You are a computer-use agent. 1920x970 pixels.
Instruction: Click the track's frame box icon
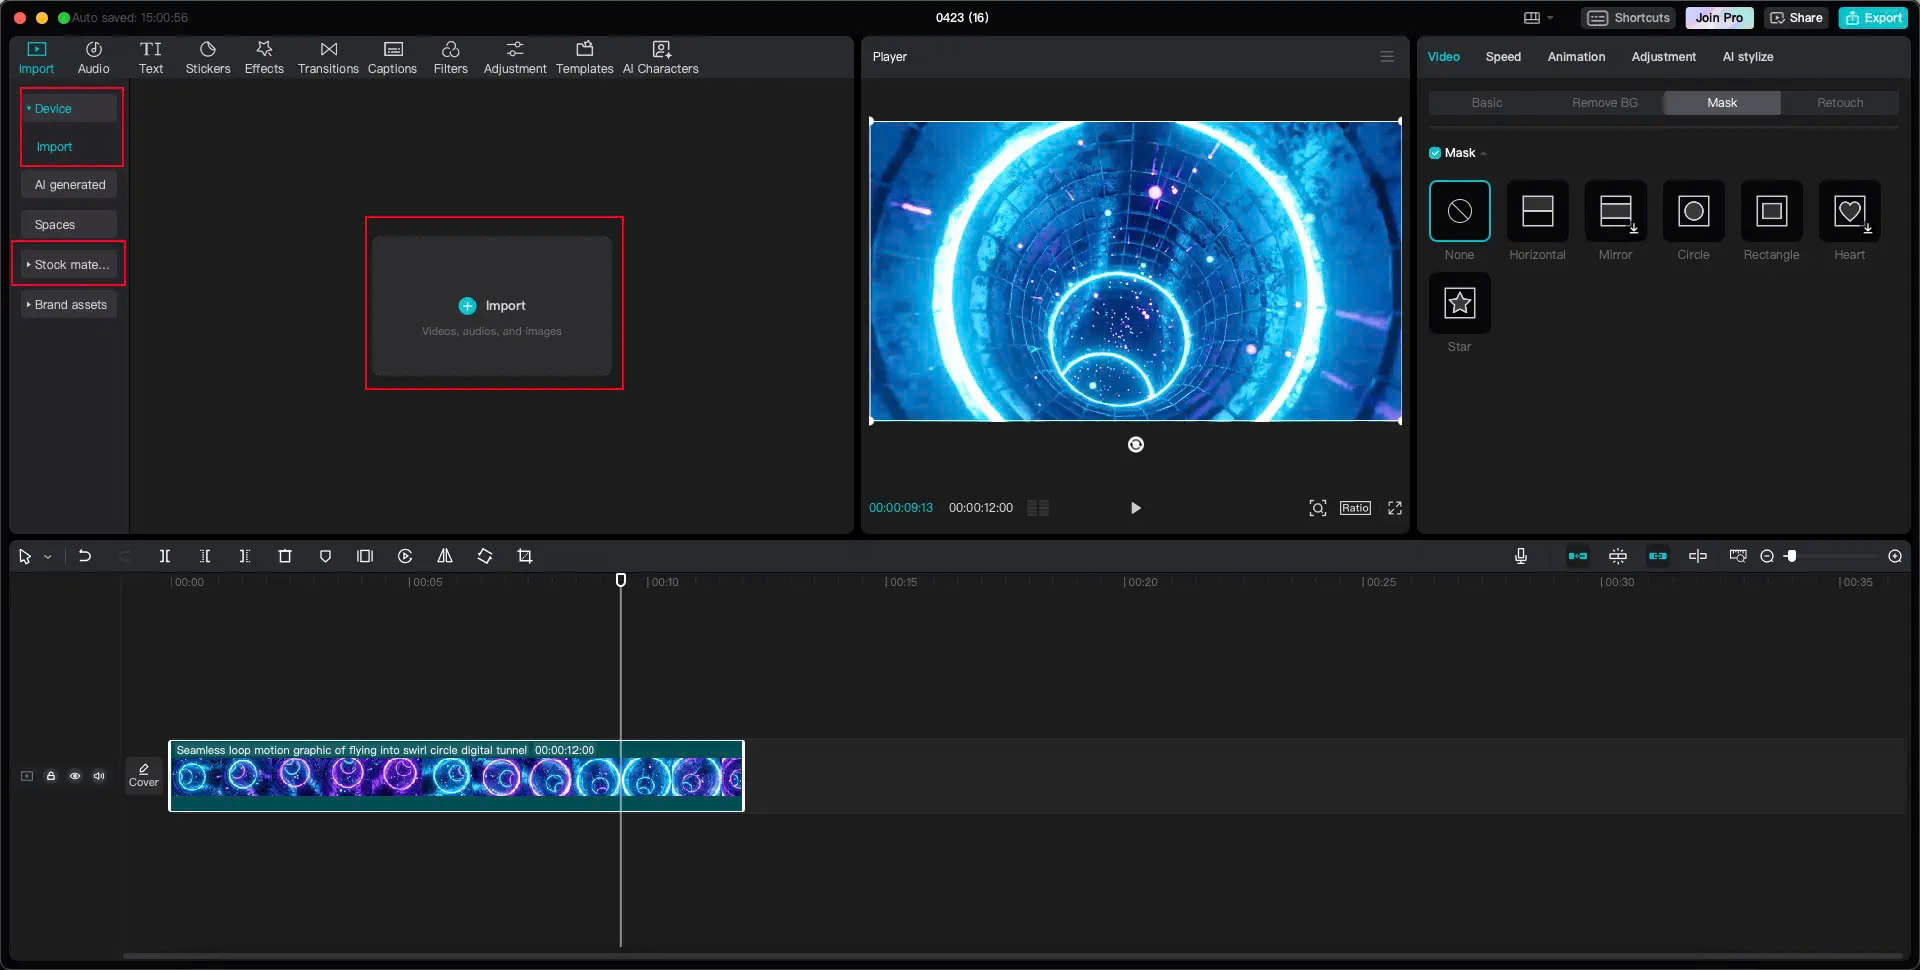click(x=27, y=776)
